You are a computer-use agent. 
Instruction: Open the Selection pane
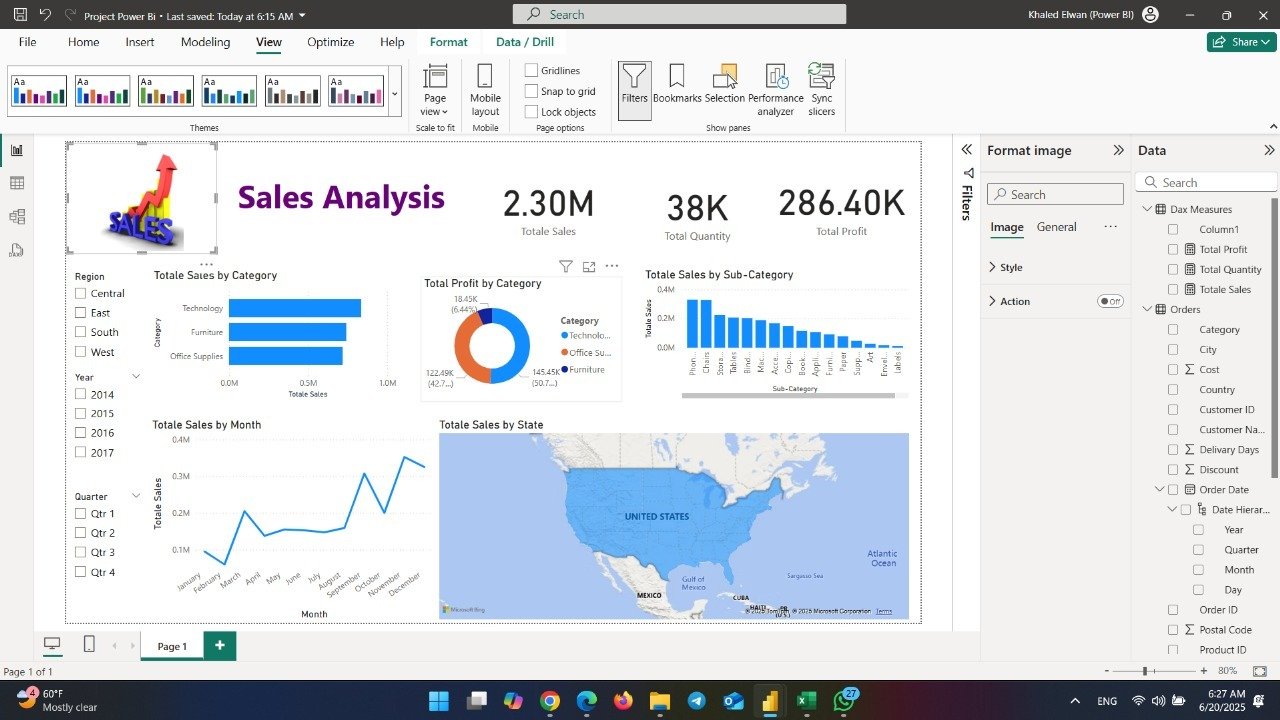tap(724, 84)
